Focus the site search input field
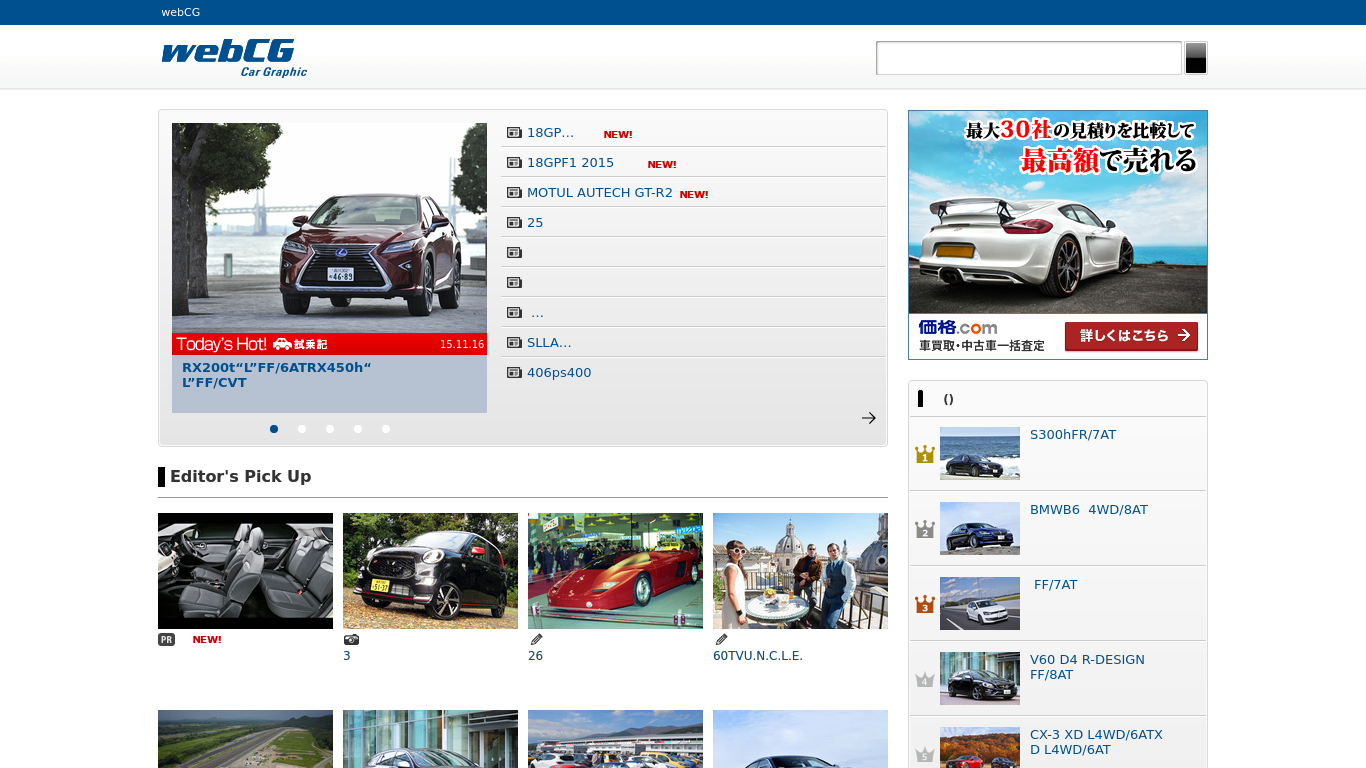 pos(1029,58)
